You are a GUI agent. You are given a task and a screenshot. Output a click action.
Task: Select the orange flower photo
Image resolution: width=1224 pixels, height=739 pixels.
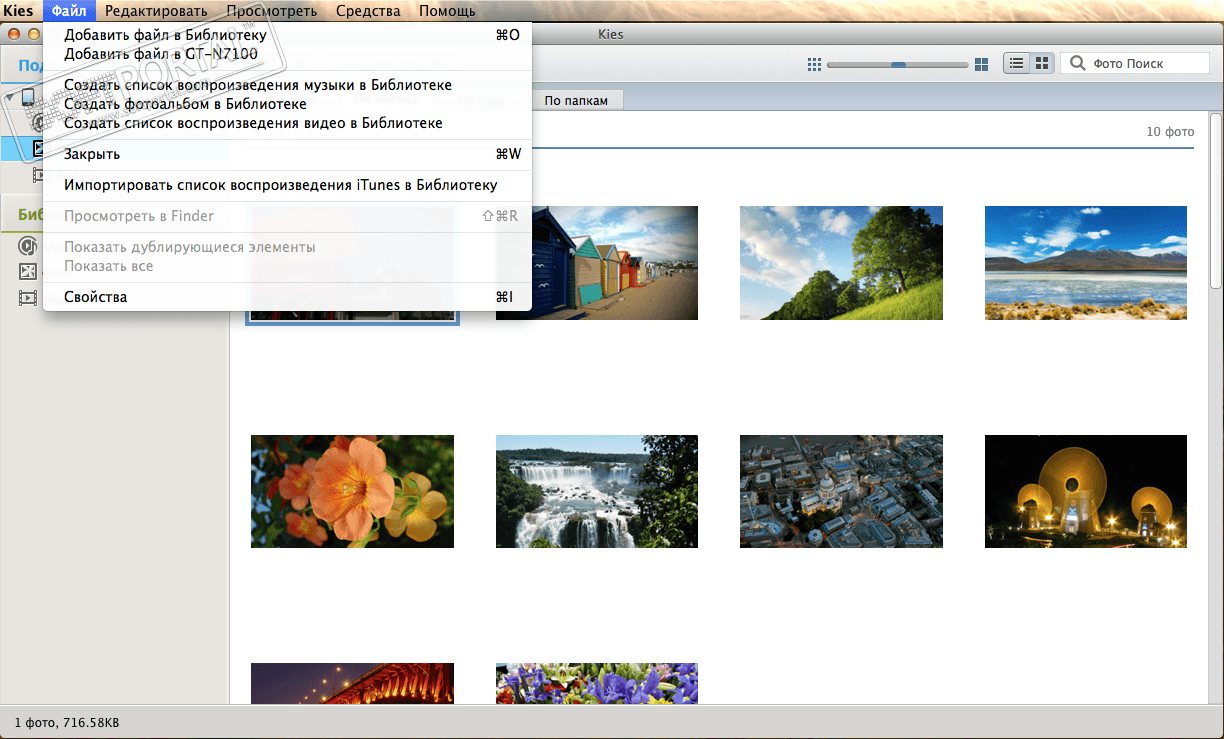click(x=352, y=491)
